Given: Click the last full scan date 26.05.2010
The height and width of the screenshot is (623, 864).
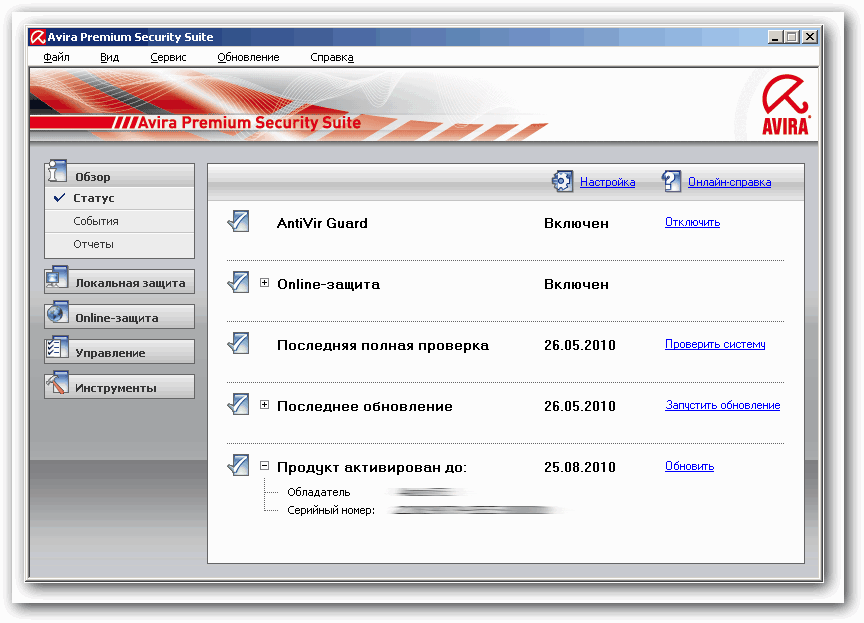Looking at the screenshot, I should pos(580,345).
